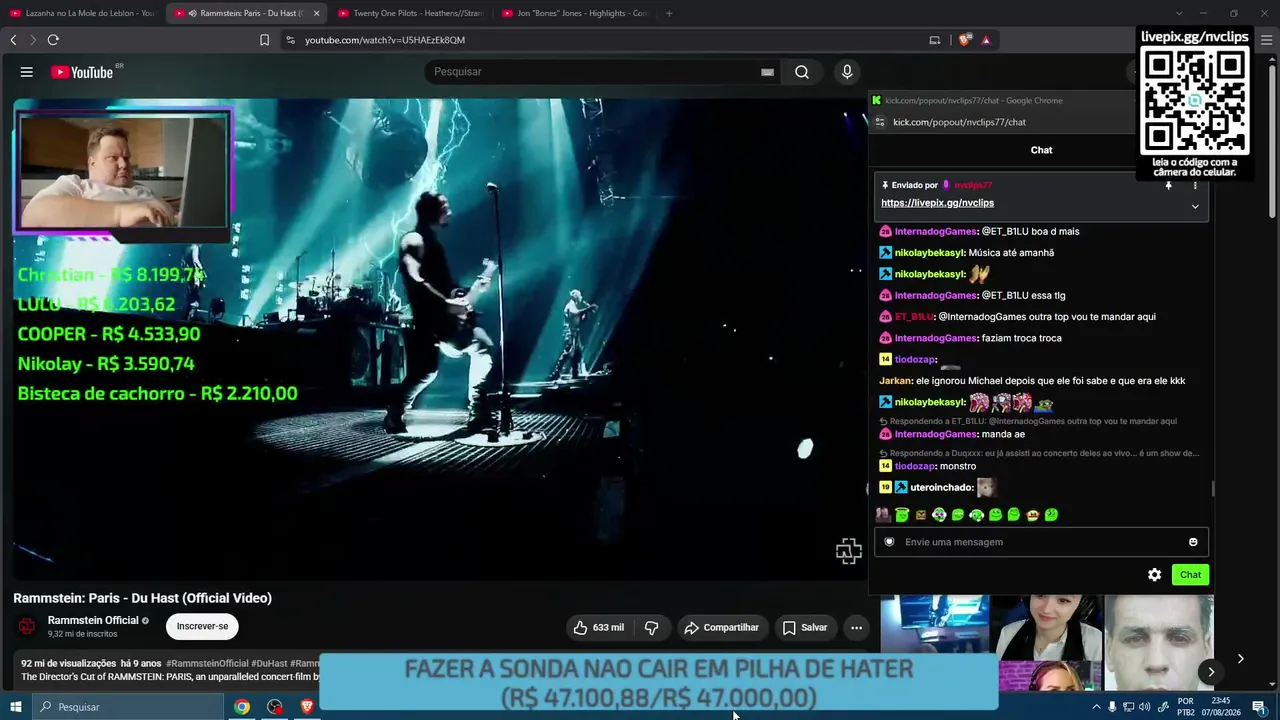Click the uteroinchado username in chat
Image resolution: width=1280 pixels, height=720 pixels.
pyautogui.click(x=941, y=488)
